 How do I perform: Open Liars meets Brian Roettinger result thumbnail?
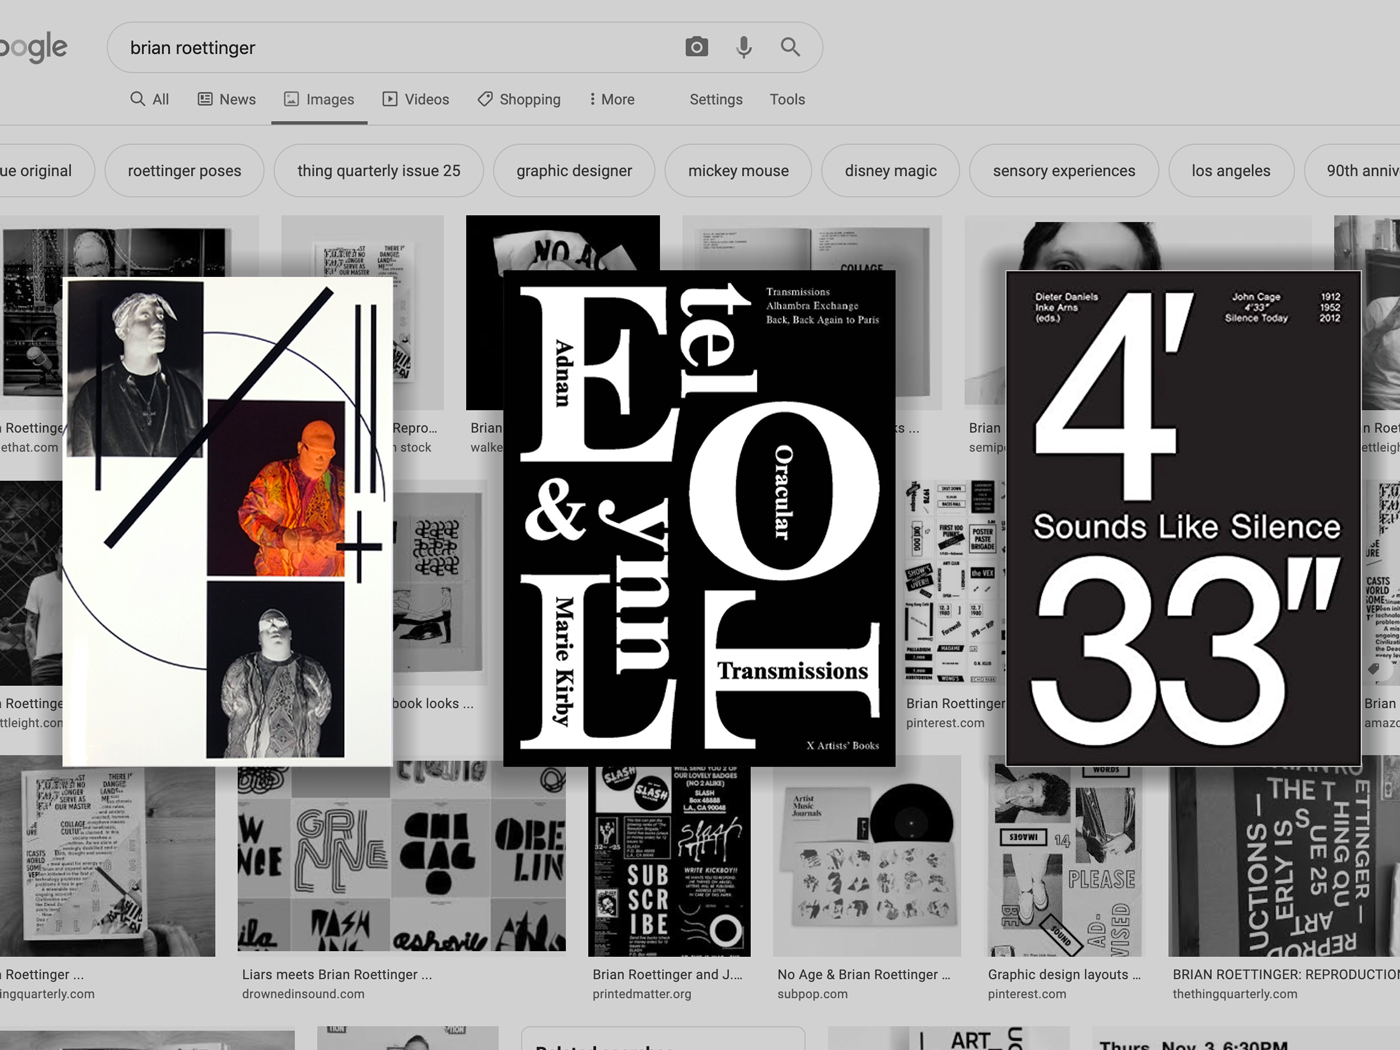pyautogui.click(x=401, y=858)
